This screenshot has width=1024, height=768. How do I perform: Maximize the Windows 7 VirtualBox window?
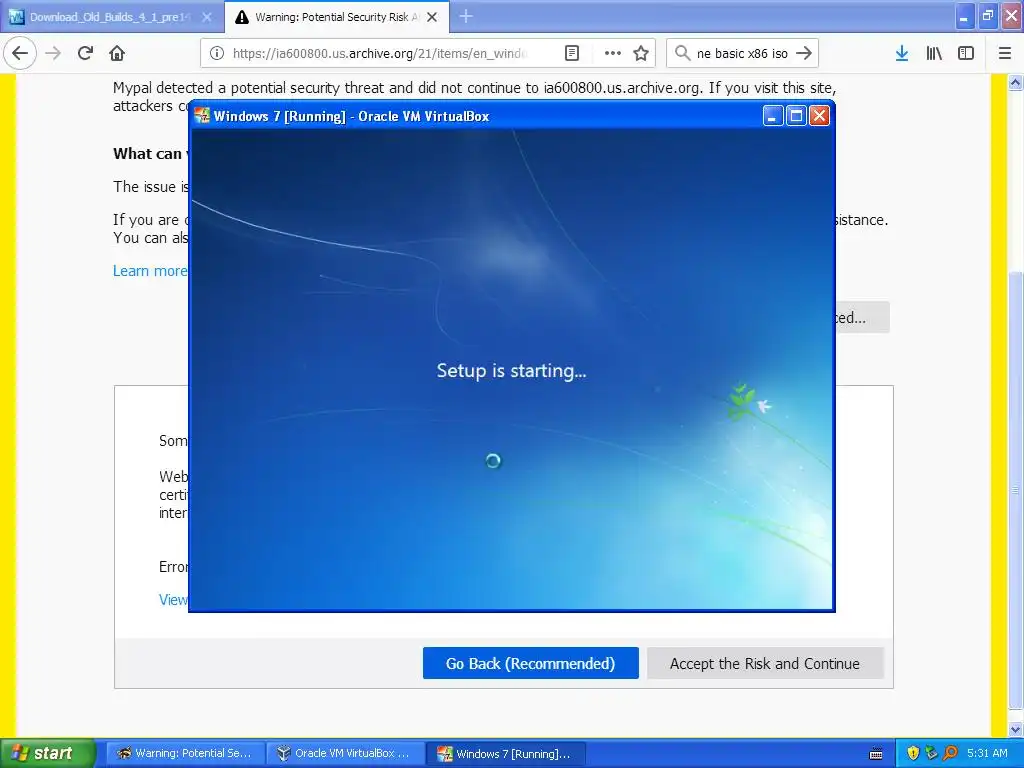click(x=796, y=116)
